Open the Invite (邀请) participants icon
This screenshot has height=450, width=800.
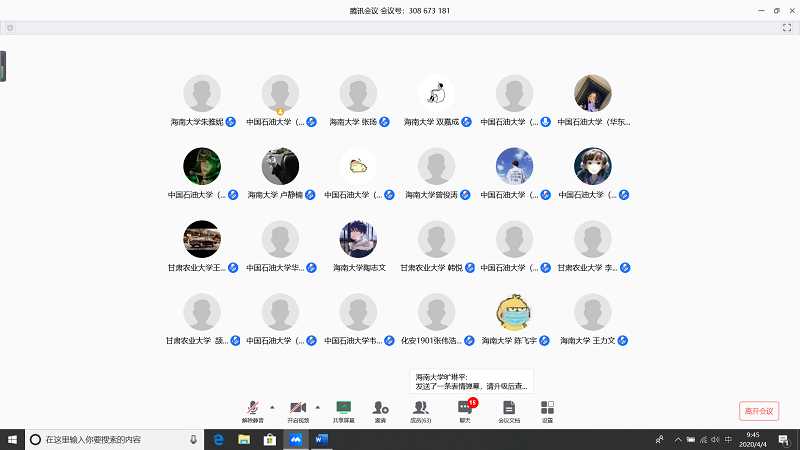(380, 410)
